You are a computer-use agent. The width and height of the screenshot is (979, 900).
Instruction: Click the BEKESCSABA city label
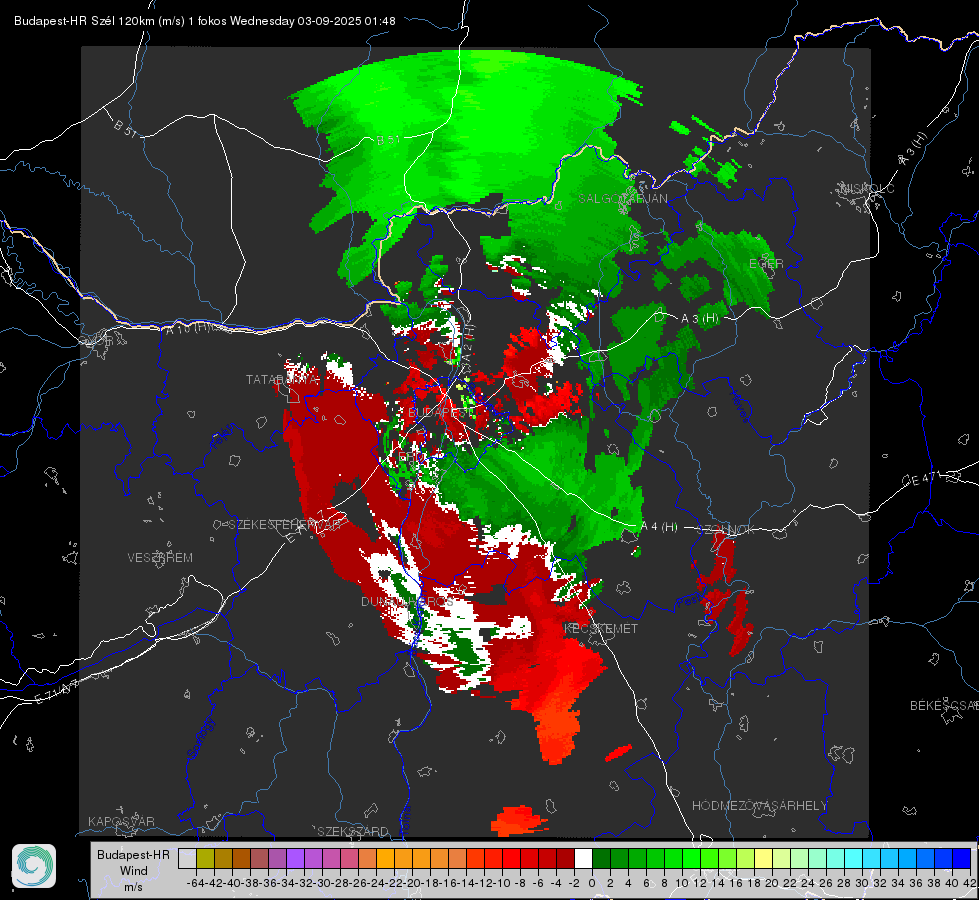pyautogui.click(x=944, y=706)
